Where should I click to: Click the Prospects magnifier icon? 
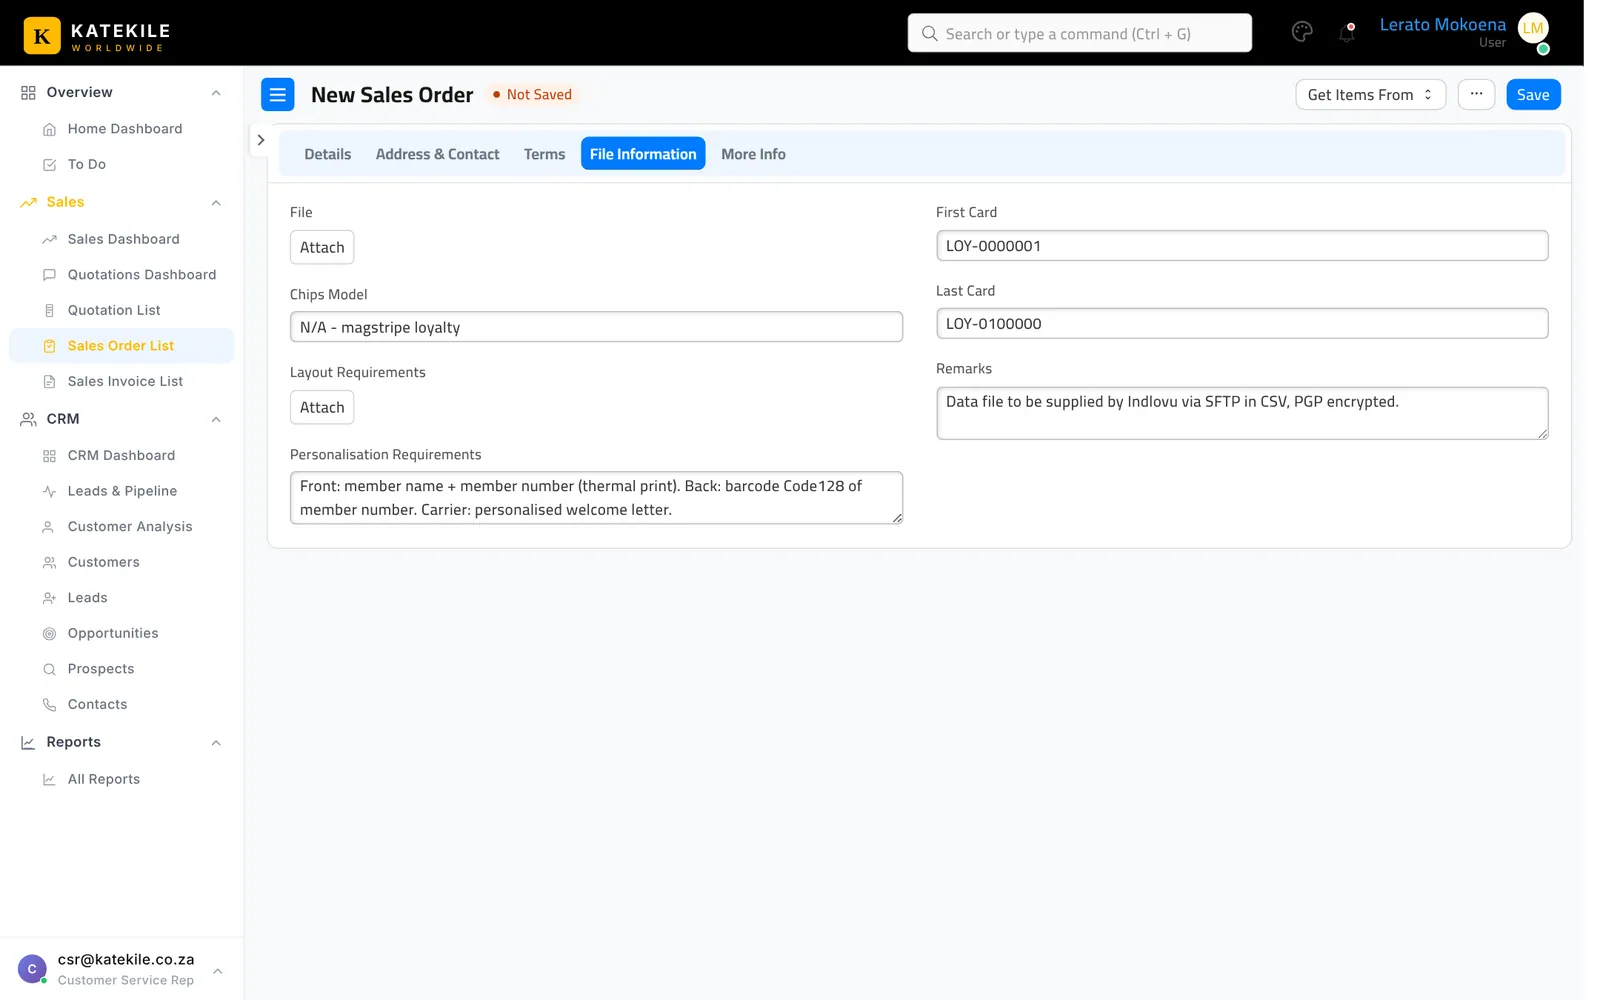pos(49,670)
